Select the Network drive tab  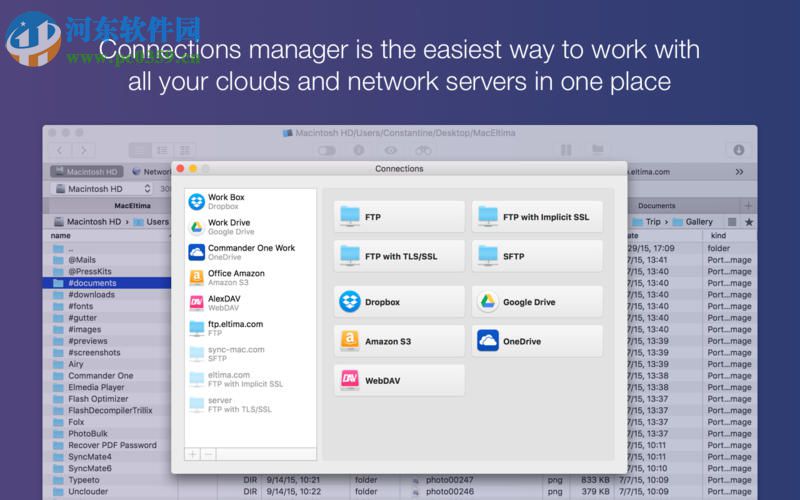click(151, 172)
